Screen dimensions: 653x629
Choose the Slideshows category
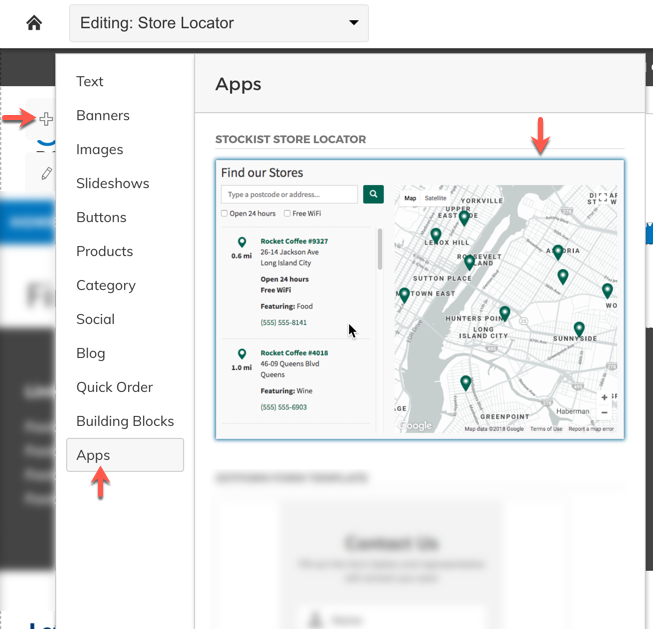coord(112,183)
